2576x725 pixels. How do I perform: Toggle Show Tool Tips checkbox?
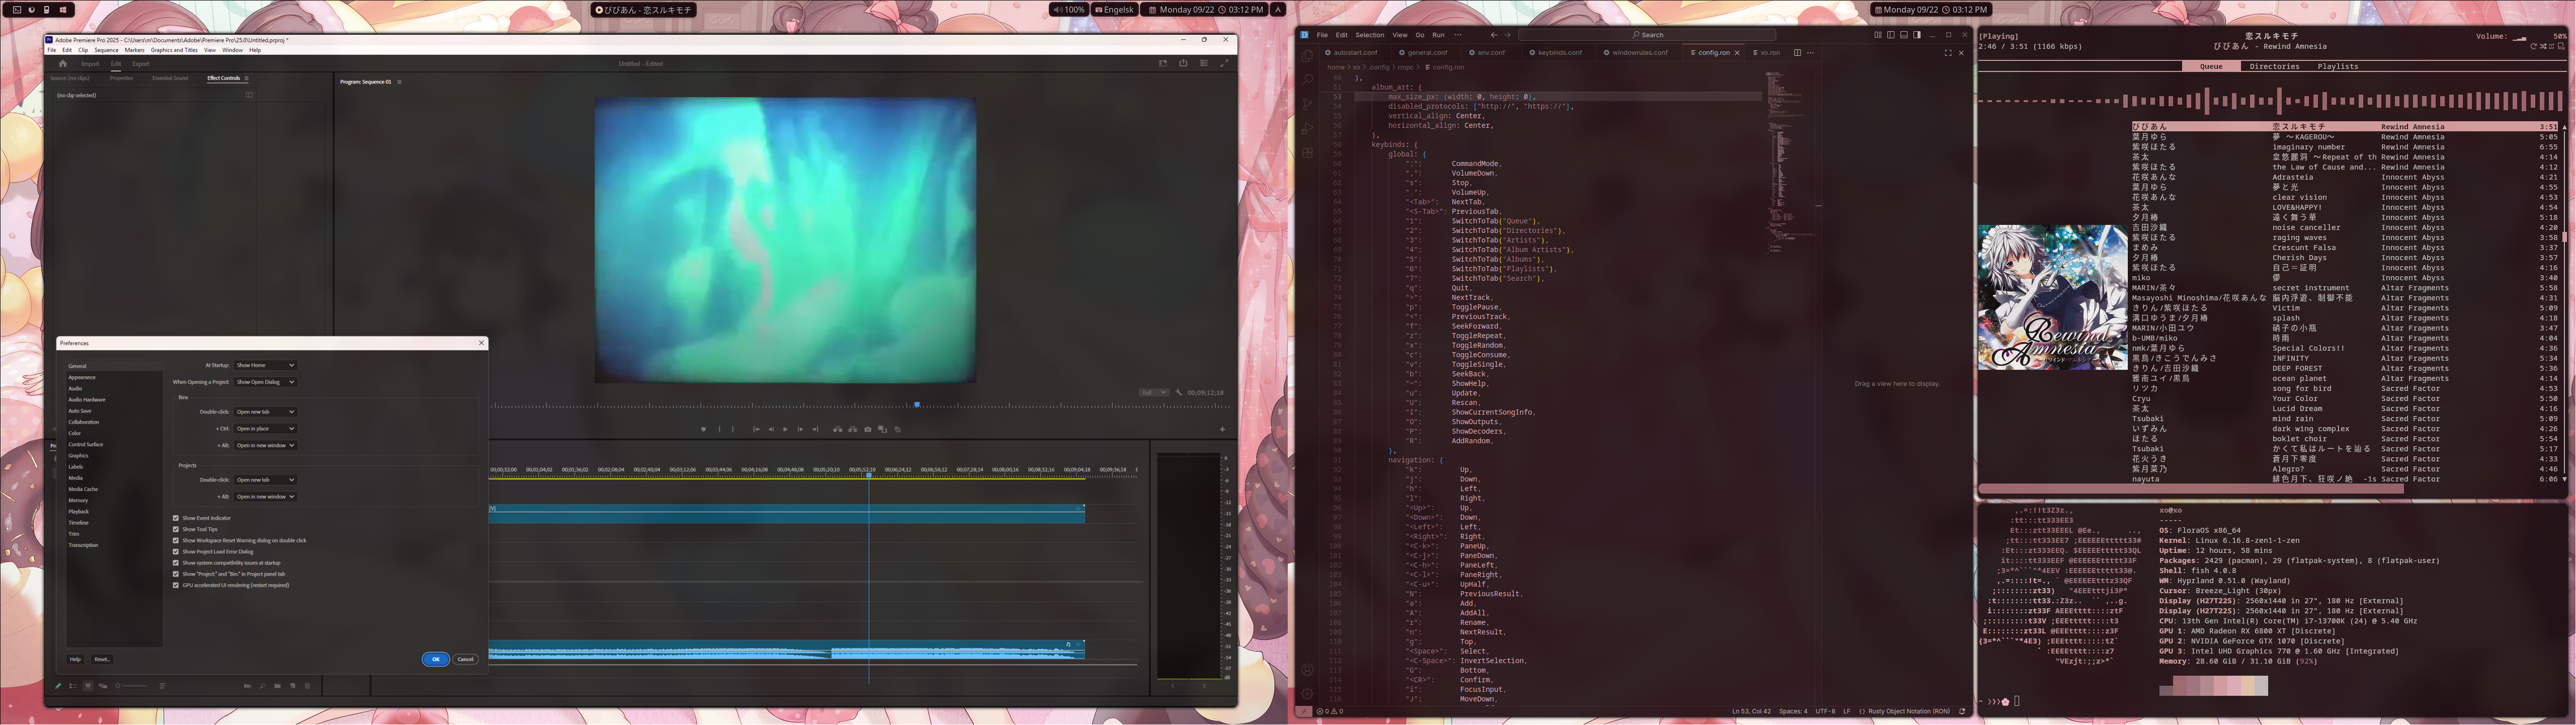(176, 529)
